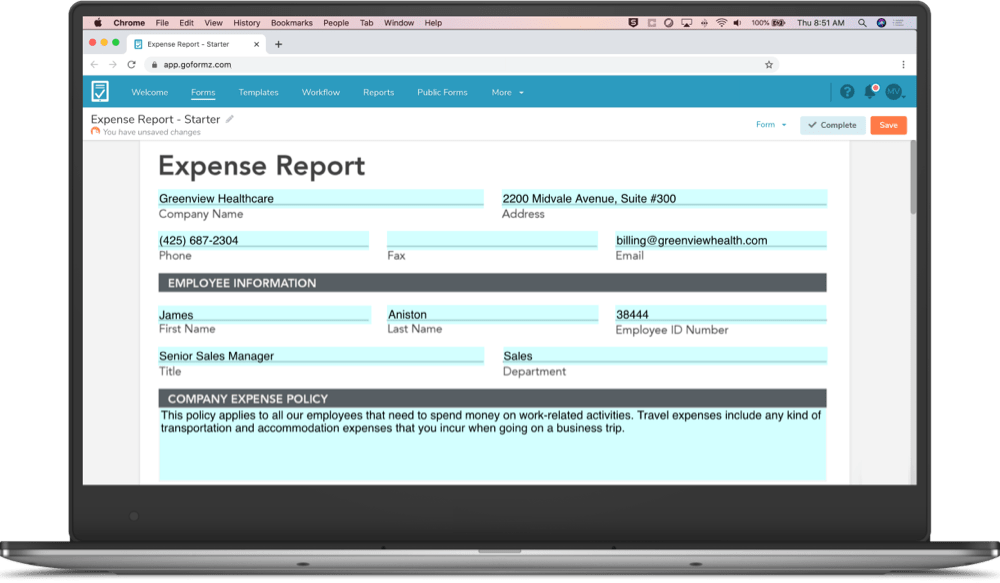
Task: Click the First Name input field
Action: (264, 314)
